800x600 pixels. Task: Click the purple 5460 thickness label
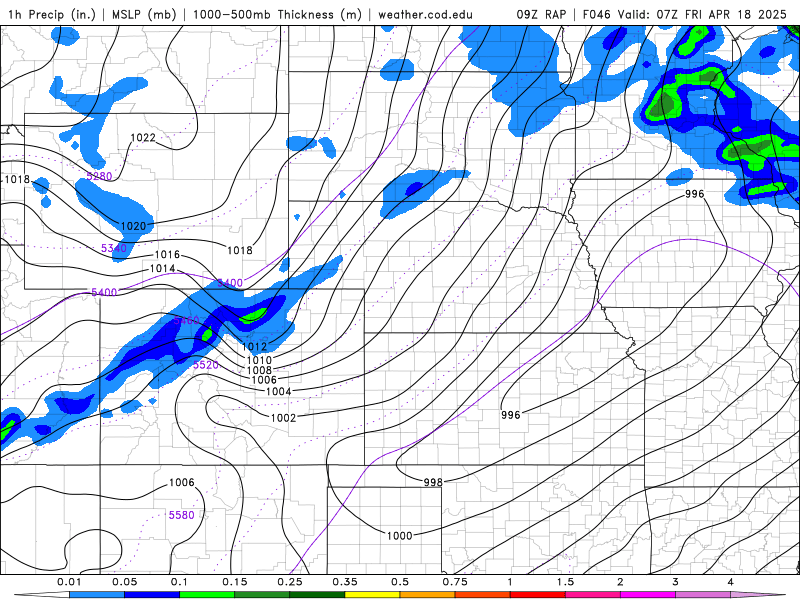[186, 320]
